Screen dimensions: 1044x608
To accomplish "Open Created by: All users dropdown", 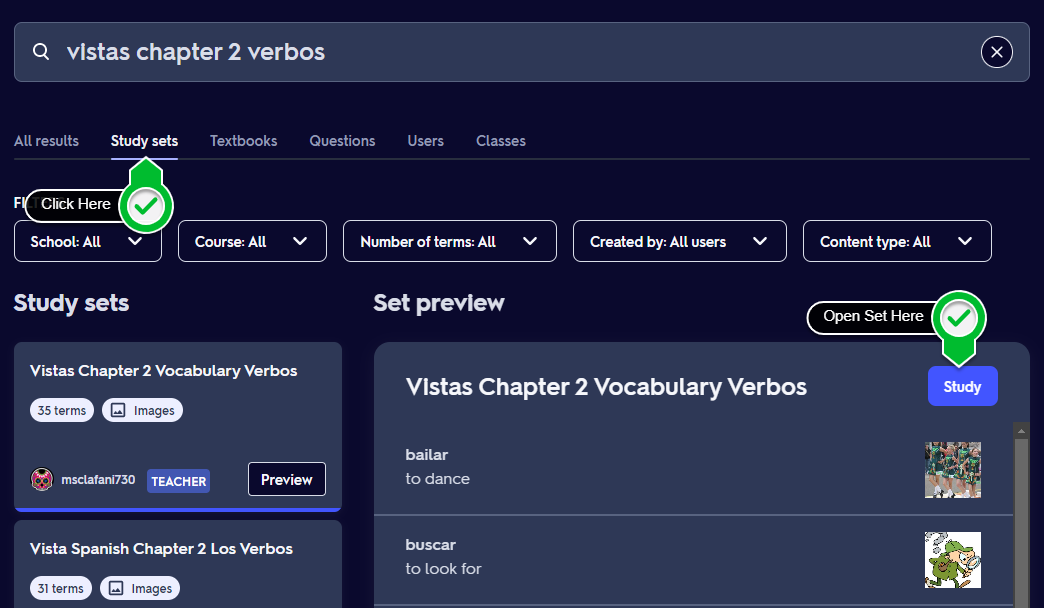I will (679, 242).
